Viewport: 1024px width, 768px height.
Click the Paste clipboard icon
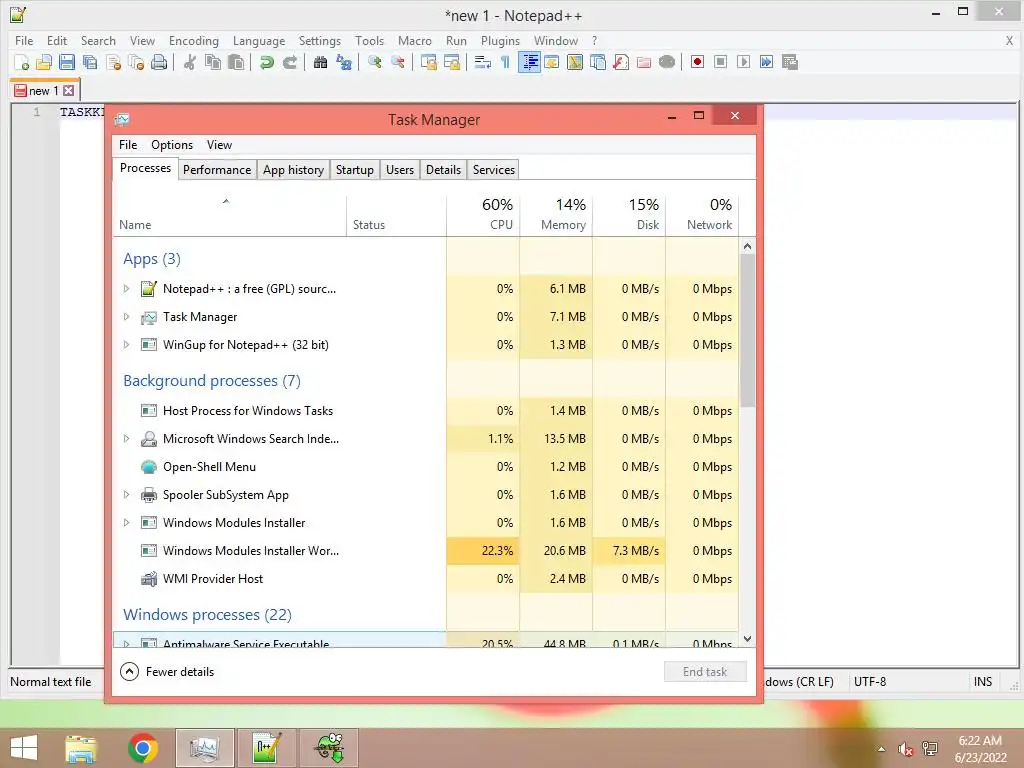pyautogui.click(x=236, y=63)
